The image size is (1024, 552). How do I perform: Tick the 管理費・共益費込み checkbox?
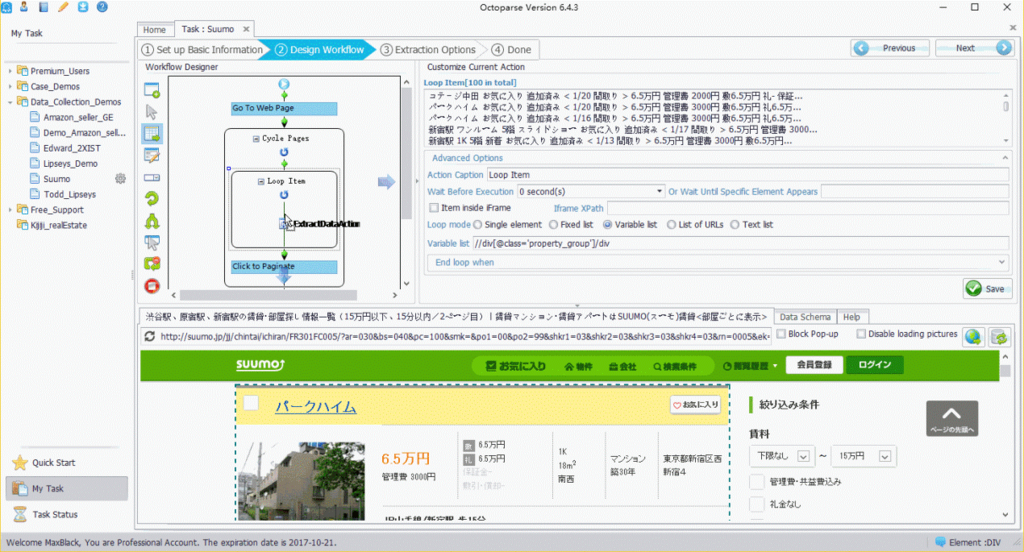pyautogui.click(x=757, y=482)
